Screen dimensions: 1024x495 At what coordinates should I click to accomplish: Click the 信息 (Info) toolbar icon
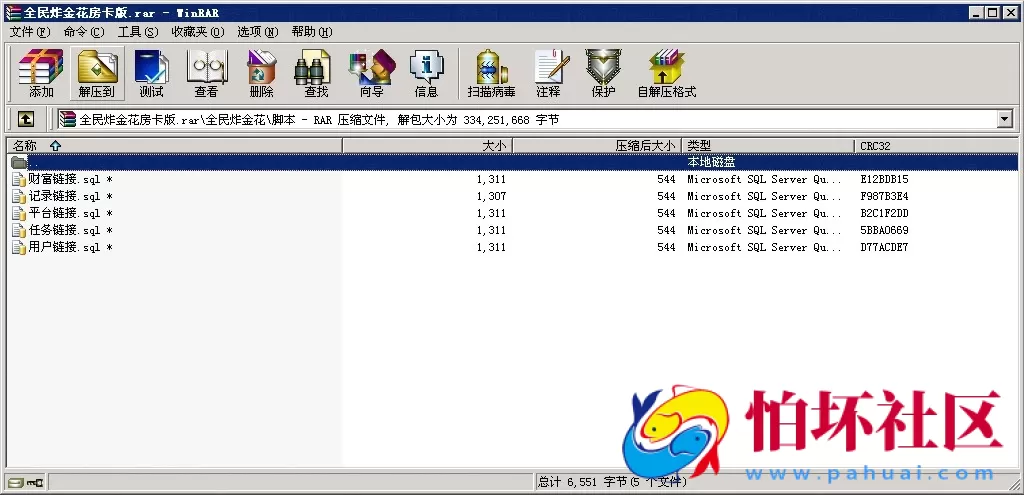tap(426, 73)
